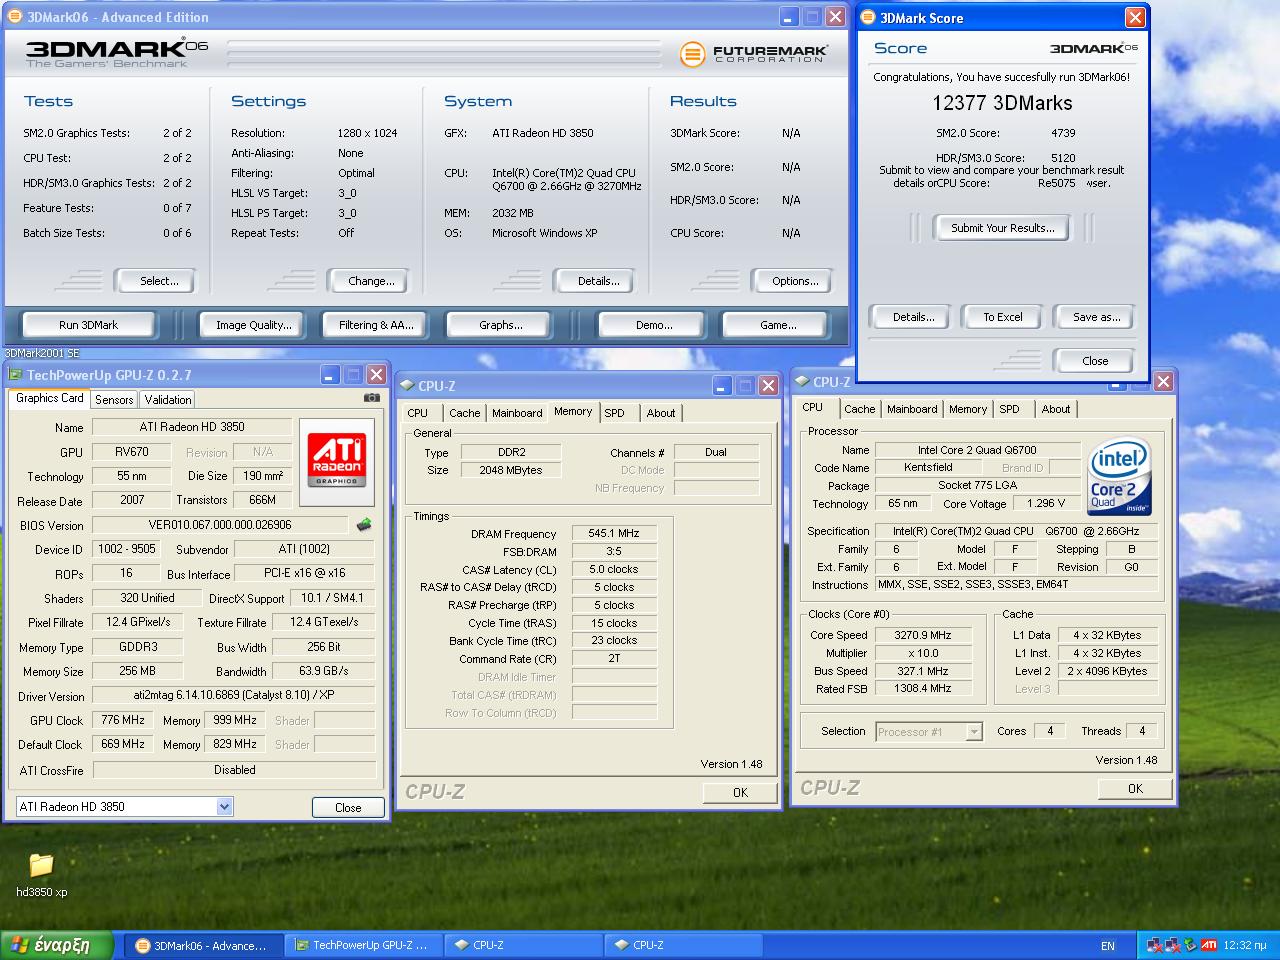This screenshot has width=1280, height=960.
Task: Click the second disconnected network tray icon
Action: pyautogui.click(x=1173, y=945)
